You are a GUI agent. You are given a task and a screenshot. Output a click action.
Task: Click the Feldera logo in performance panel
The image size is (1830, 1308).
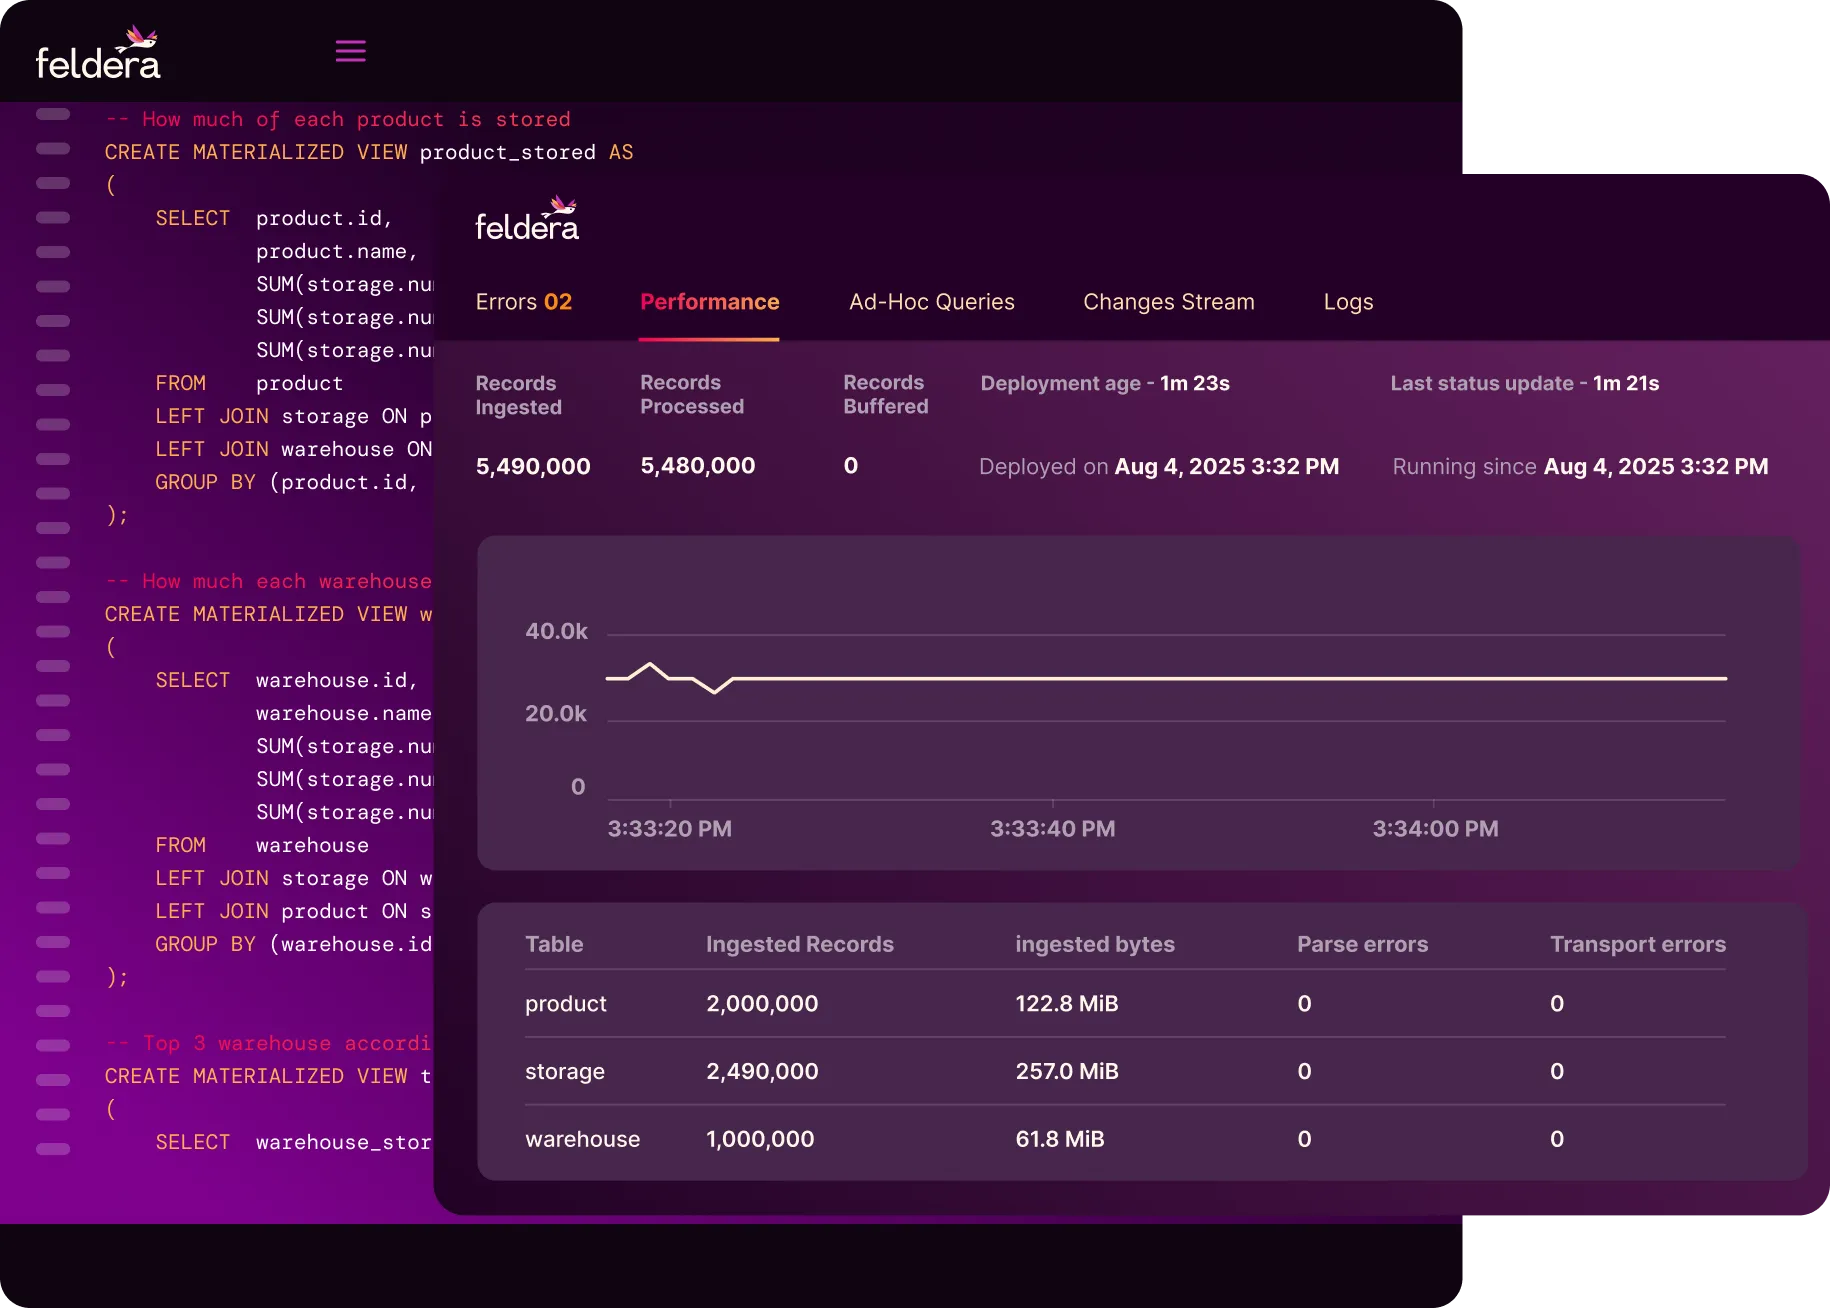coord(527,218)
